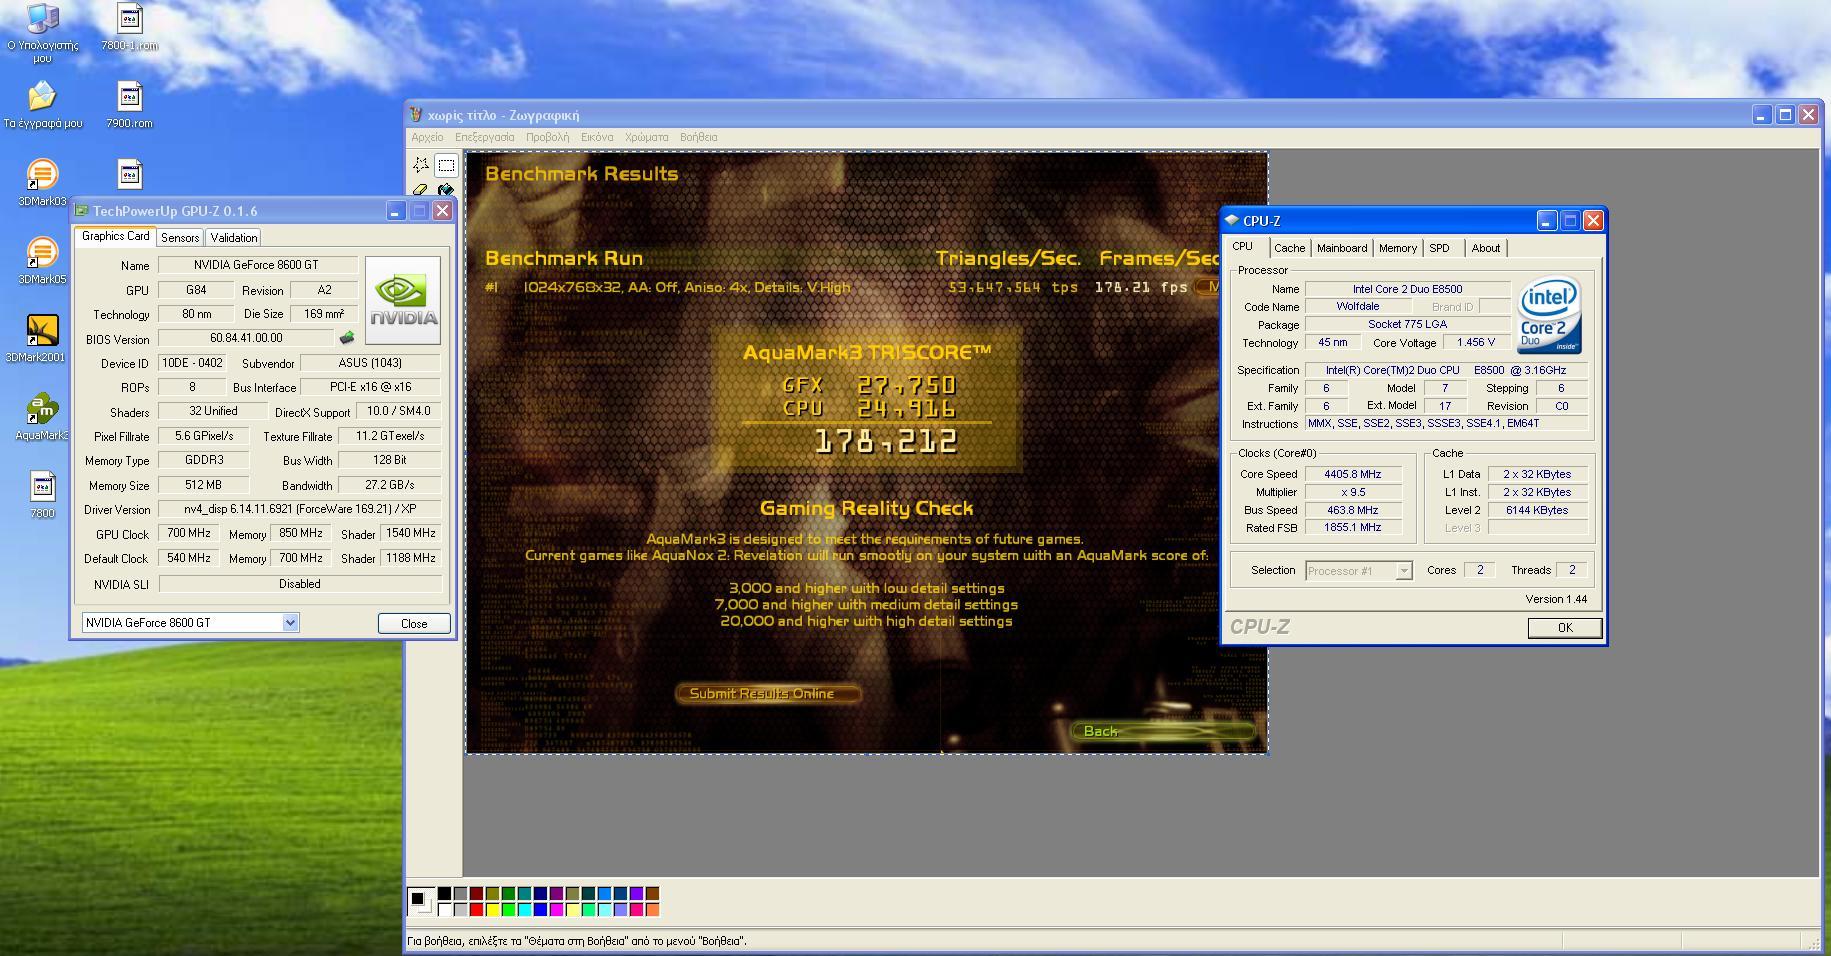
Task: Click the Core Voltage value 1.456 V
Action: click(x=1476, y=342)
